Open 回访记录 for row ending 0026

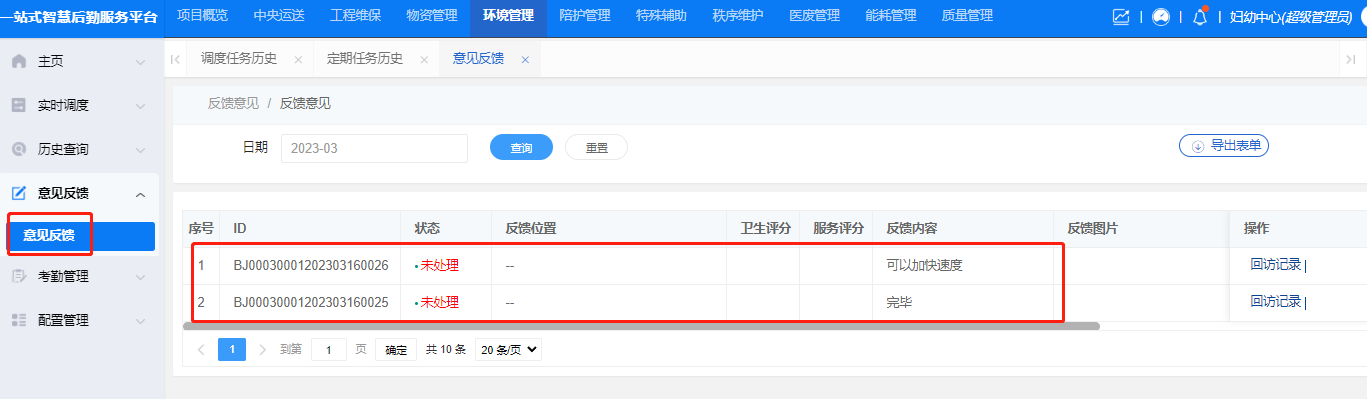[1275, 265]
